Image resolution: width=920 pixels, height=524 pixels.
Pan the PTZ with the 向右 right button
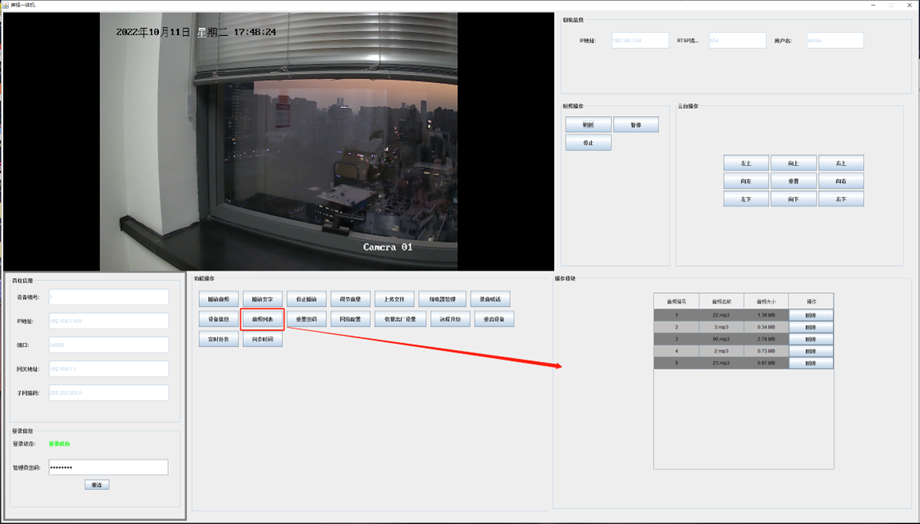[841, 181]
